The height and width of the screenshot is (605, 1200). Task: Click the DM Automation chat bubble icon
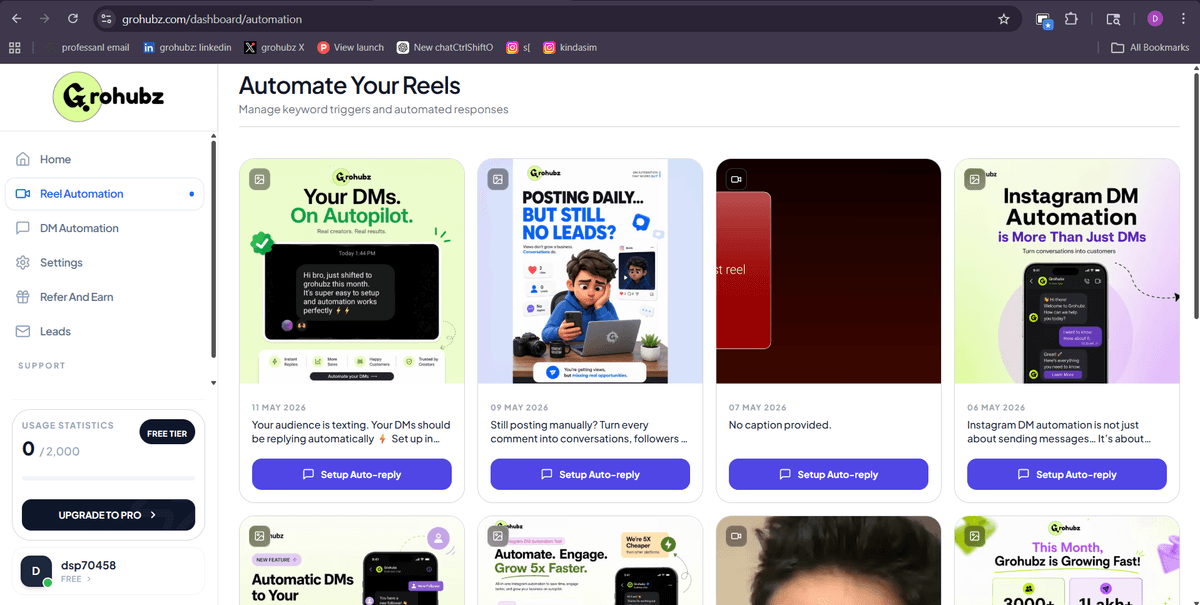[x=23, y=228]
